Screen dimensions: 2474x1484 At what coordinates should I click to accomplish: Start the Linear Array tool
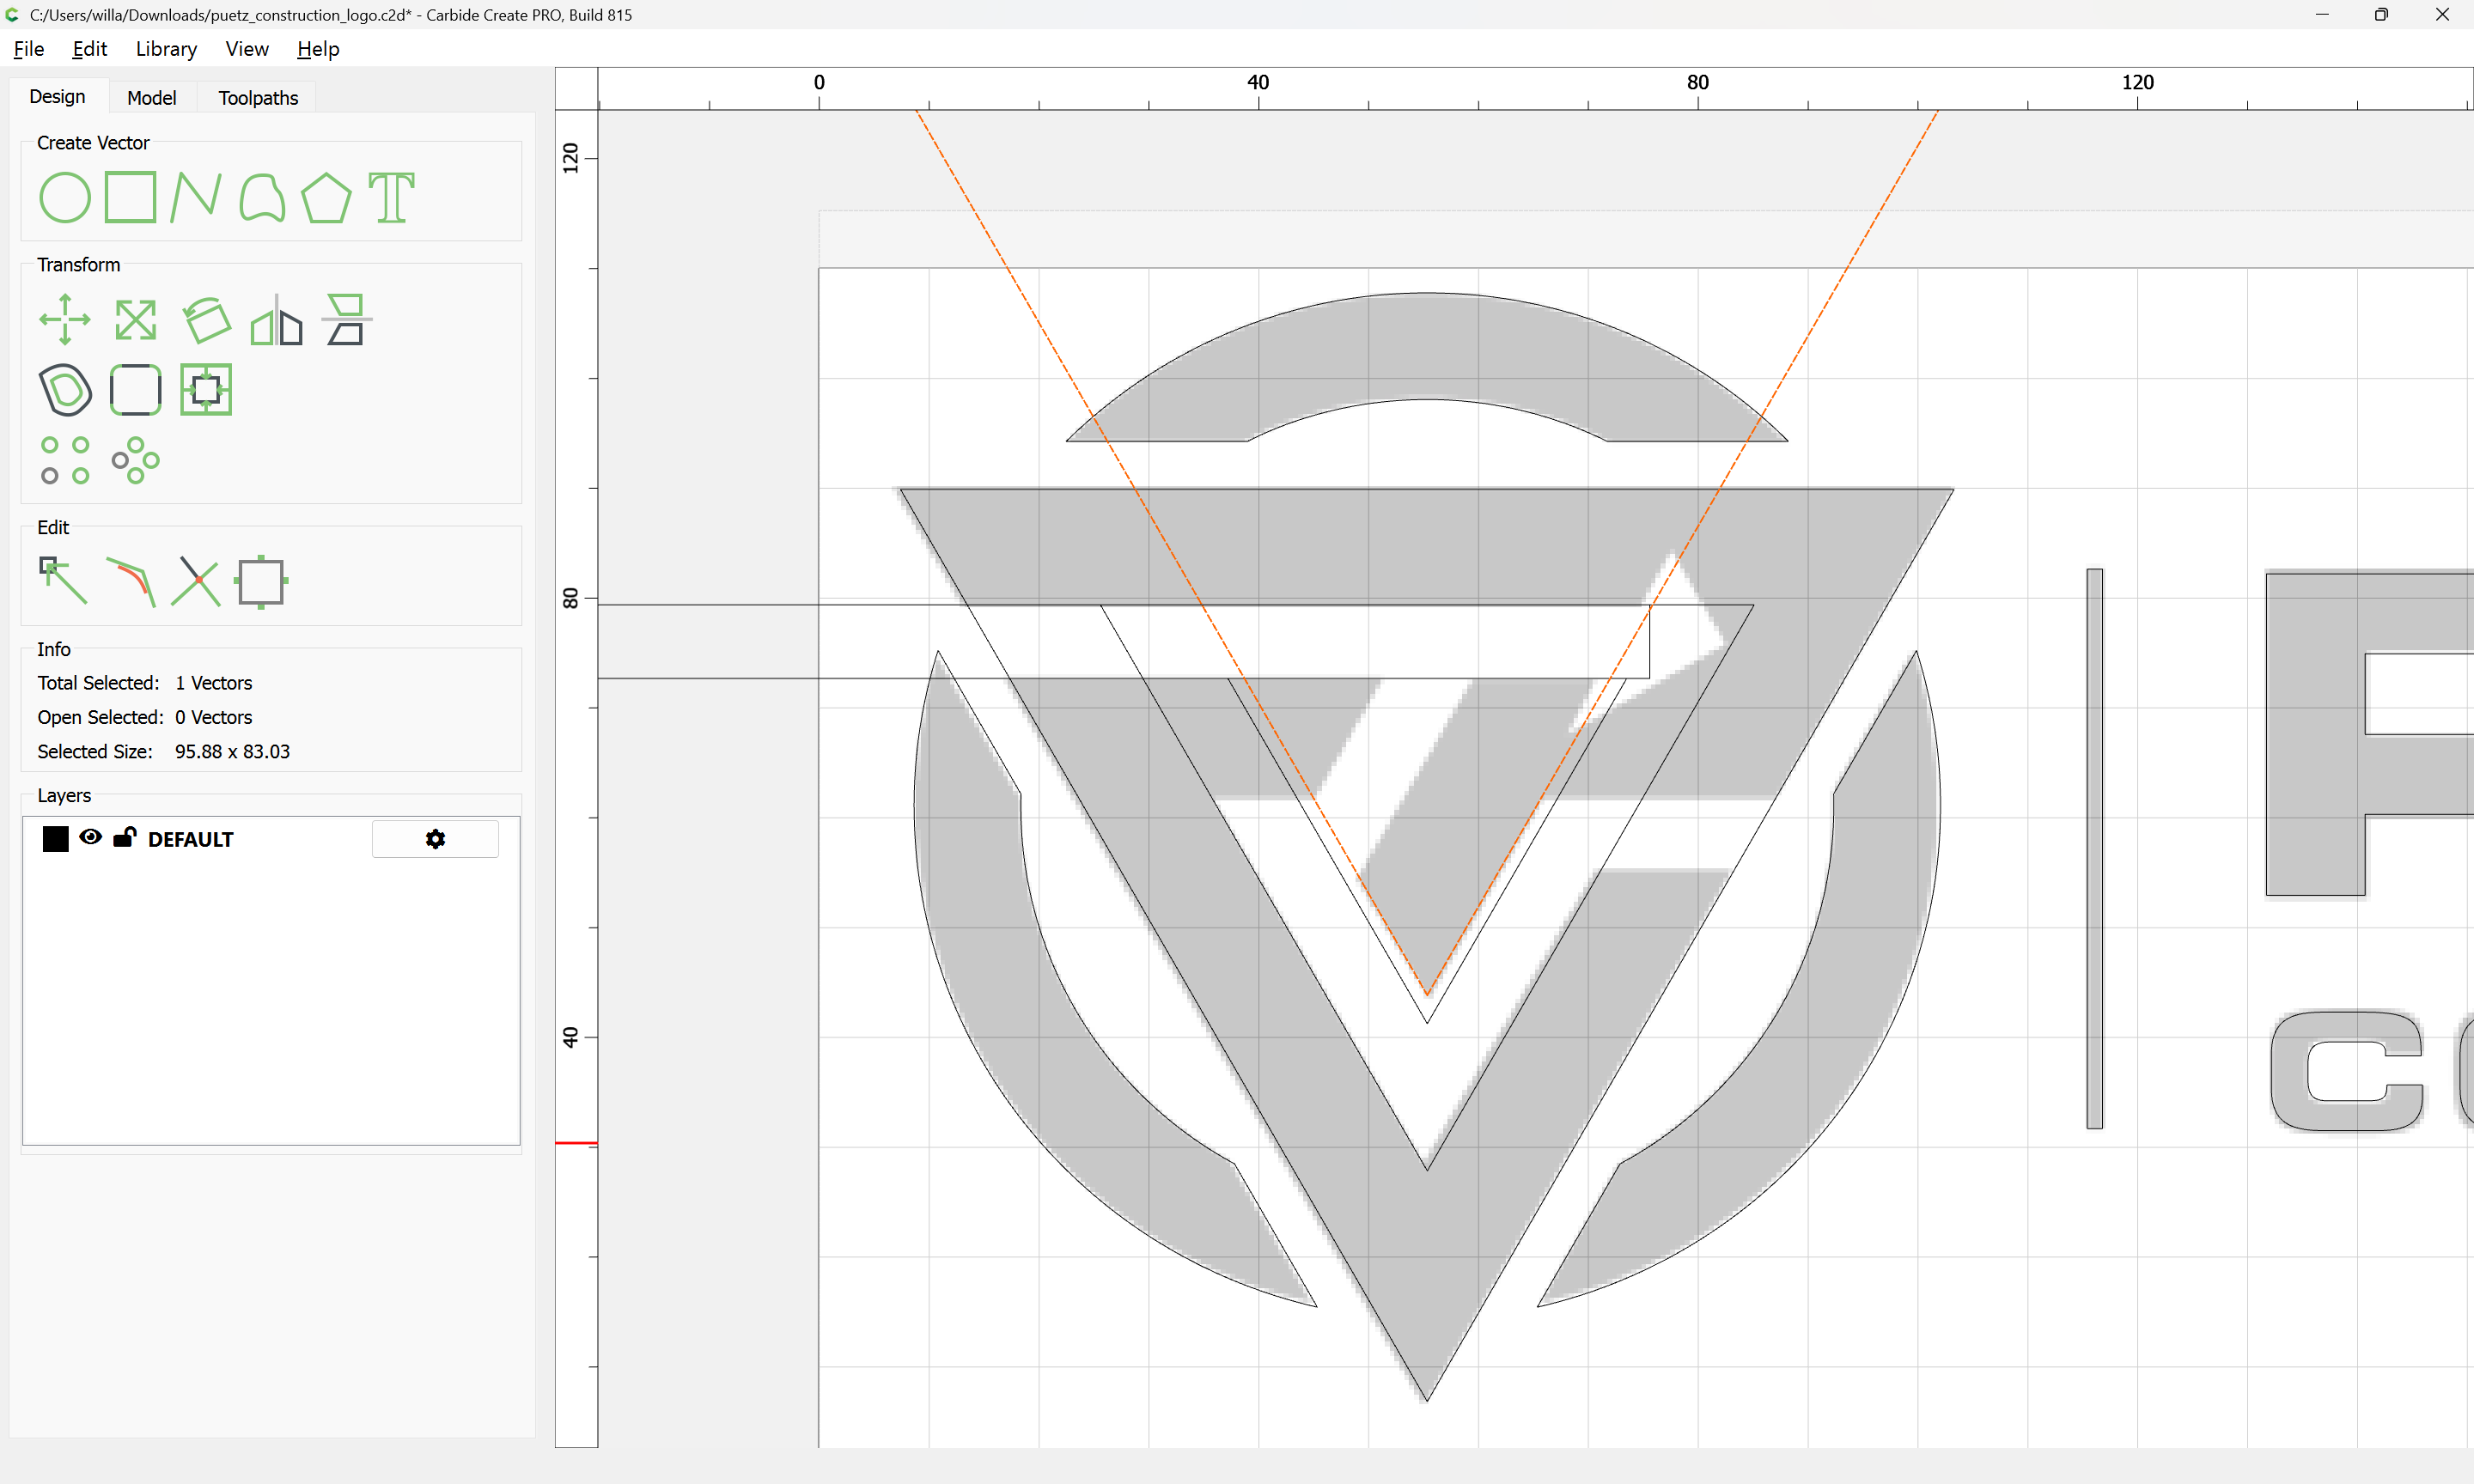click(x=65, y=460)
